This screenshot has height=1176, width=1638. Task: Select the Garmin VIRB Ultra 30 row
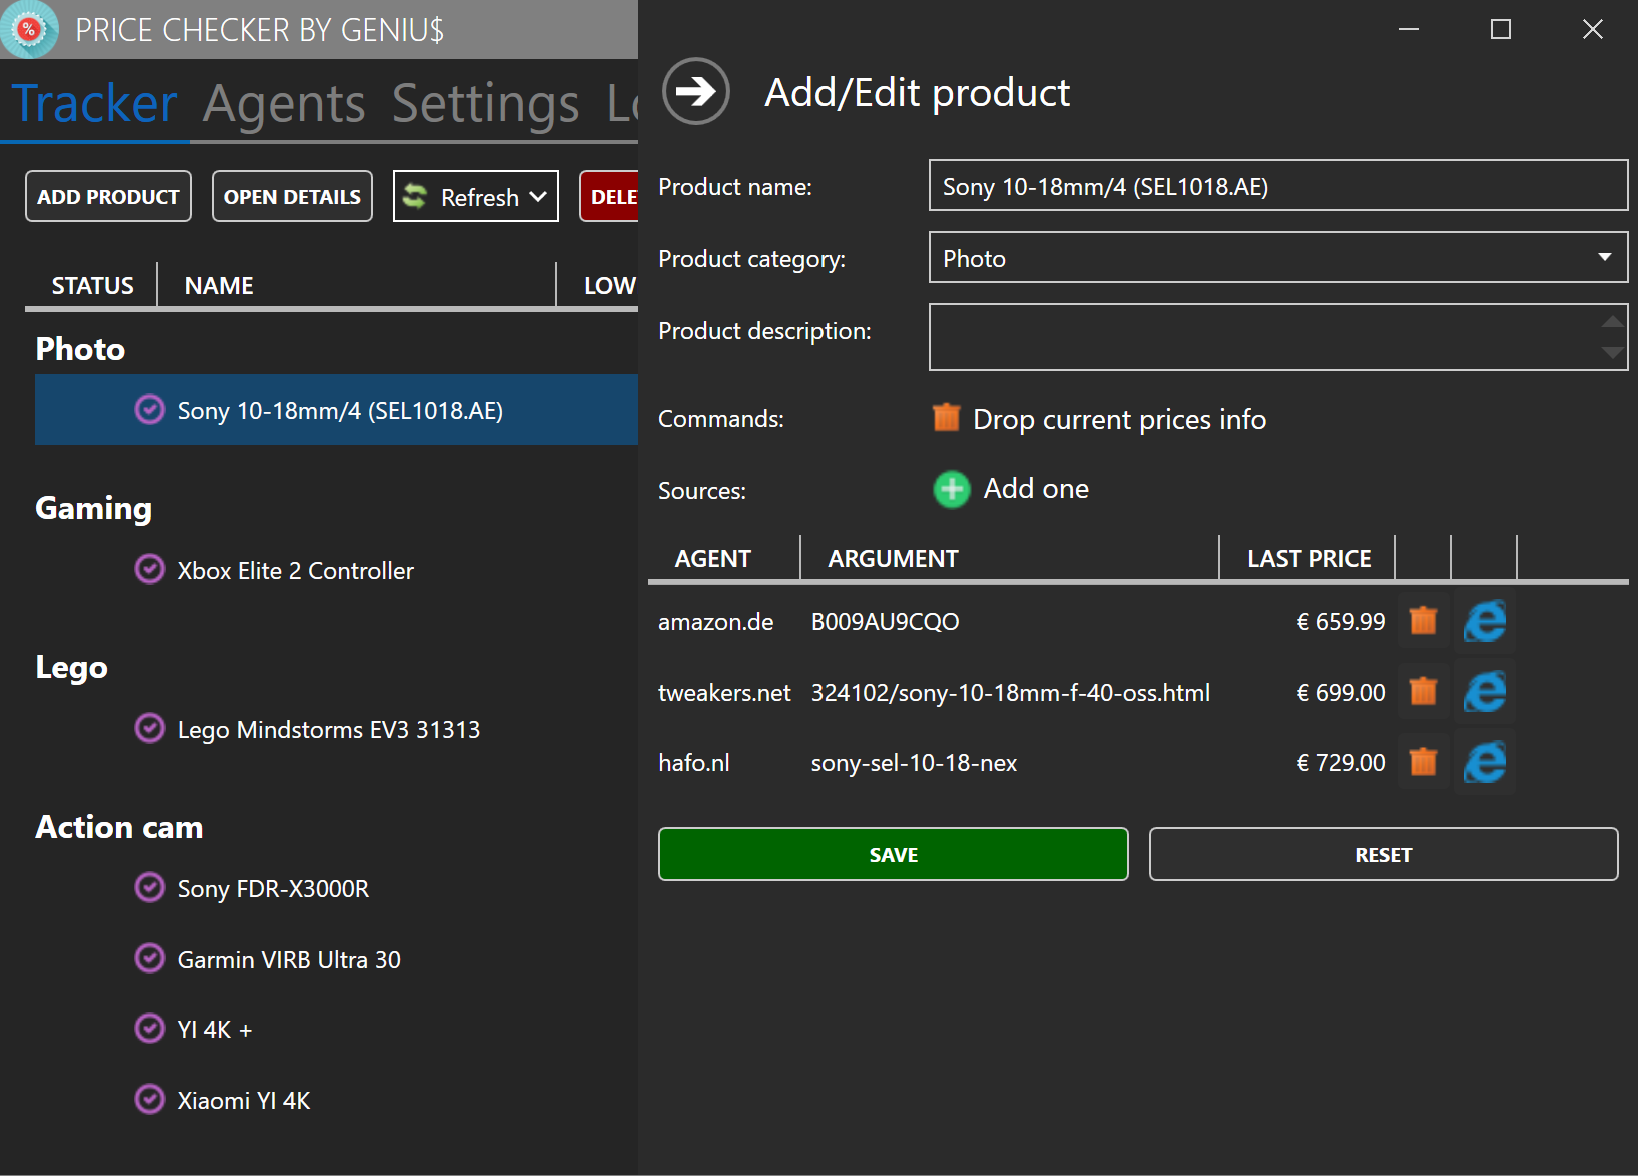[336, 958]
